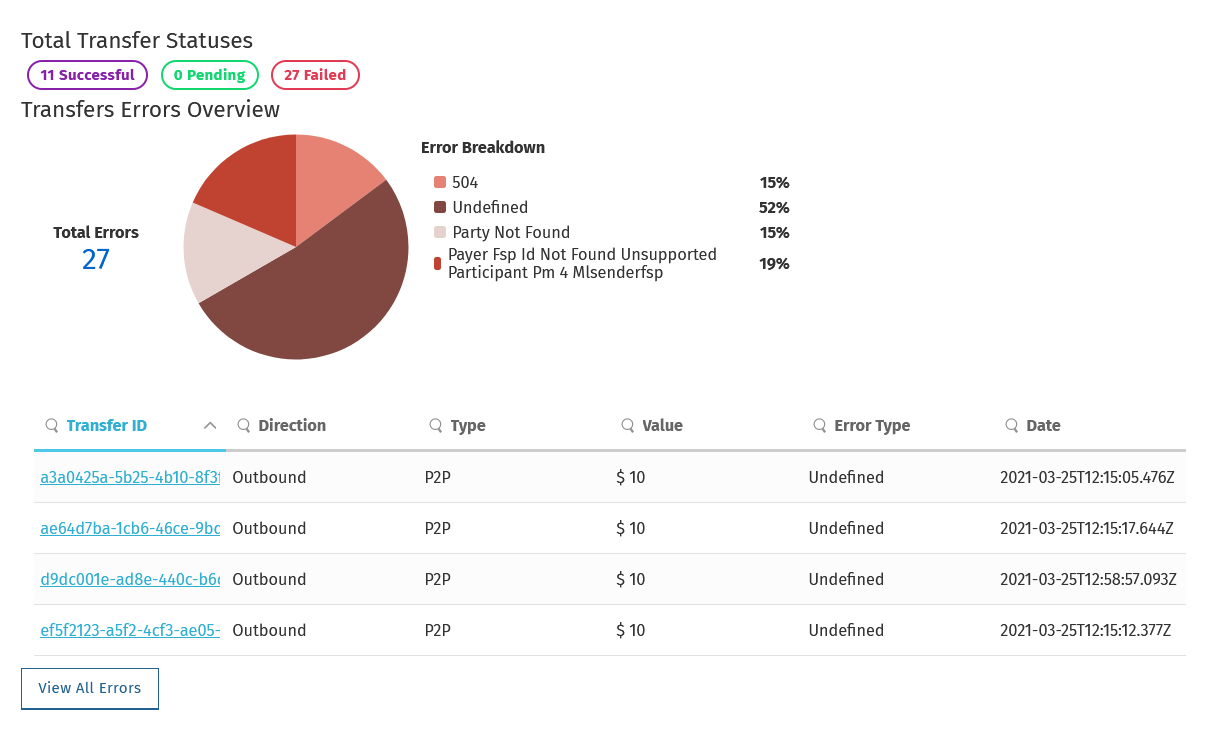Toggle the 27 Failed status filter
The width and height of the screenshot is (1221, 733).
[315, 74]
